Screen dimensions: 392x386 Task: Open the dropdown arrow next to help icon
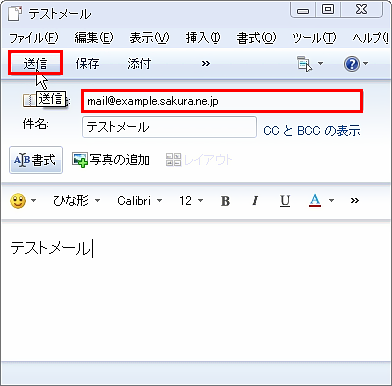(x=366, y=63)
